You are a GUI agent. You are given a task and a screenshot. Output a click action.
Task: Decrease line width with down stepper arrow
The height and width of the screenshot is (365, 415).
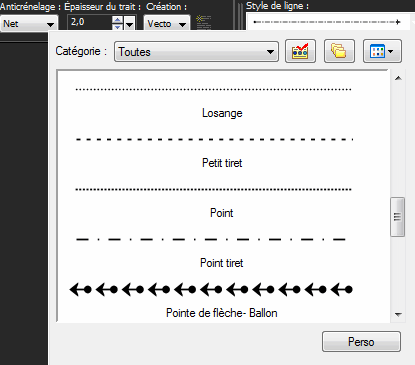coord(117,27)
